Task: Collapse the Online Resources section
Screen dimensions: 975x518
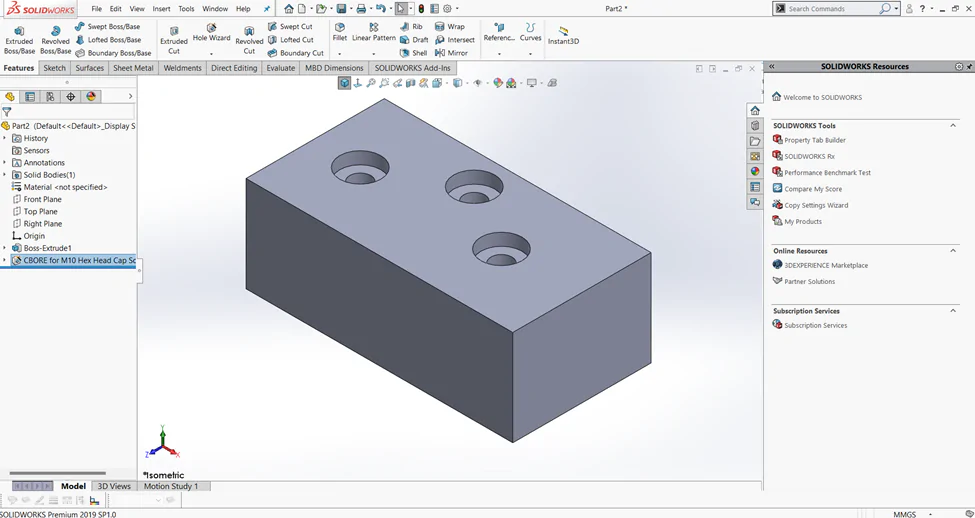Action: coord(953,251)
